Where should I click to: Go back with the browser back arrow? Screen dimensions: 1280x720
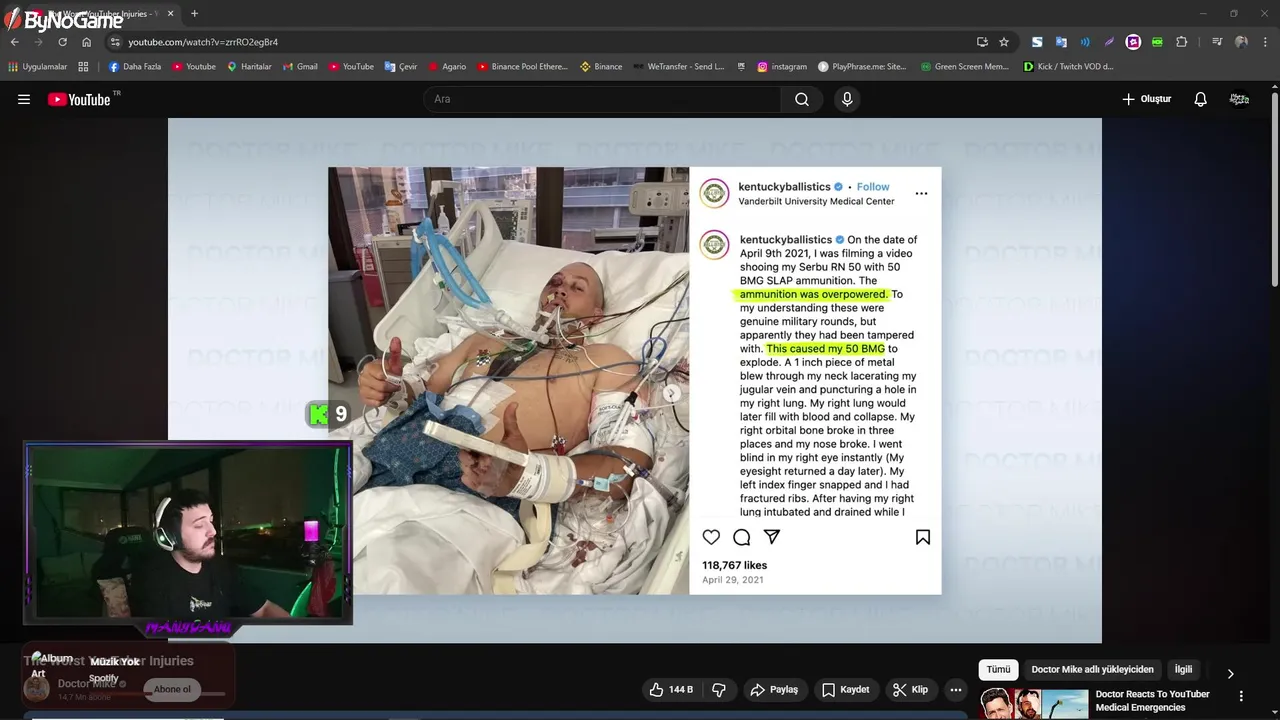click(15, 42)
